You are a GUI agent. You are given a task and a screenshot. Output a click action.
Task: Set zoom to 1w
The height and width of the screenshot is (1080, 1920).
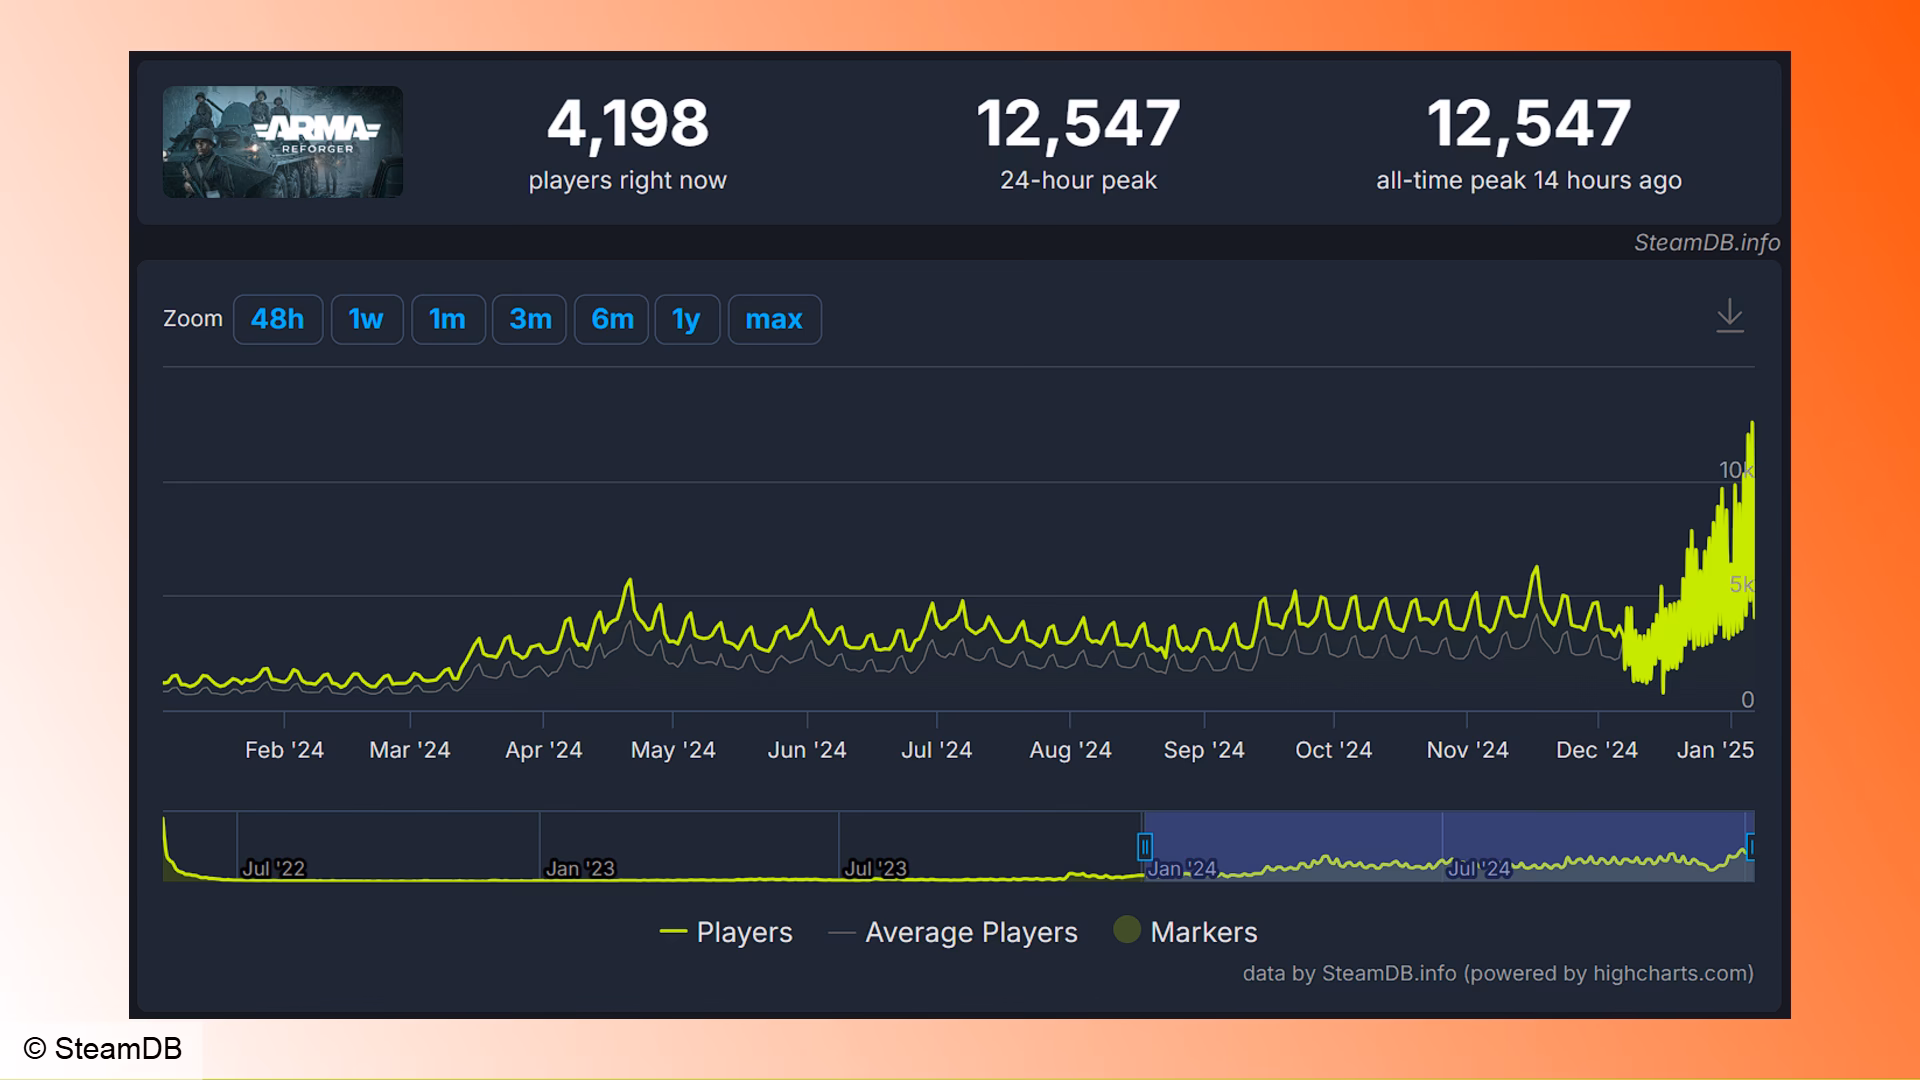click(367, 319)
